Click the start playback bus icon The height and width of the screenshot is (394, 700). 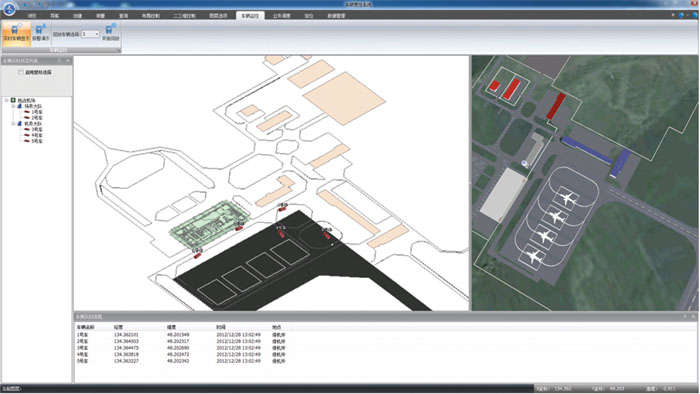coord(110,29)
